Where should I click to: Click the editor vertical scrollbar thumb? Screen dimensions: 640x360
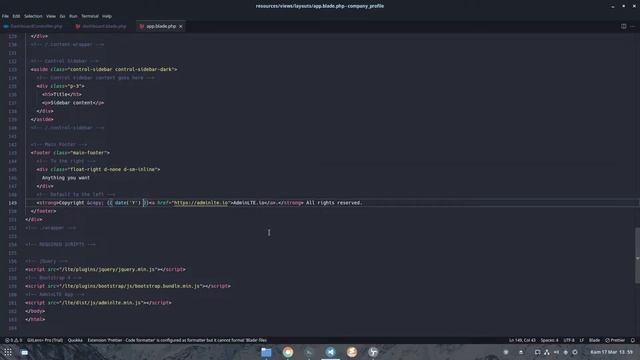tap(638, 255)
